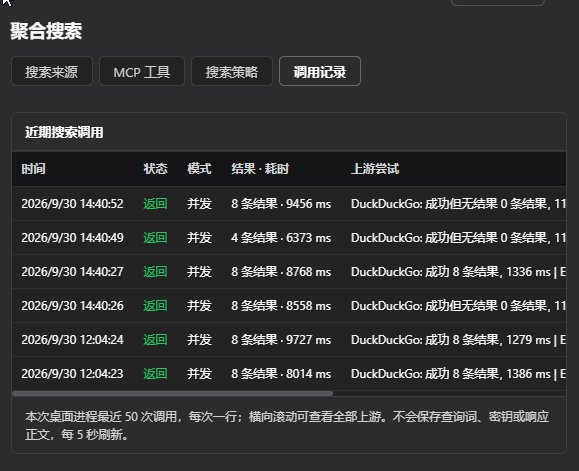Click the DuckDuckGo upstream cell in 14:40:26 row
The height and width of the screenshot is (471, 579).
pos(458,306)
